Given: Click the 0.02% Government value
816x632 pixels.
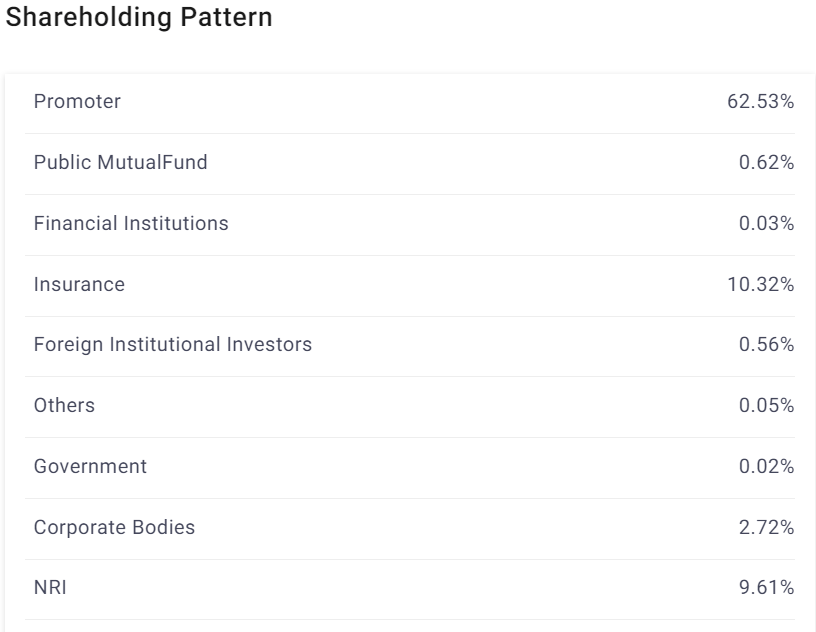Looking at the screenshot, I should 767,466.
